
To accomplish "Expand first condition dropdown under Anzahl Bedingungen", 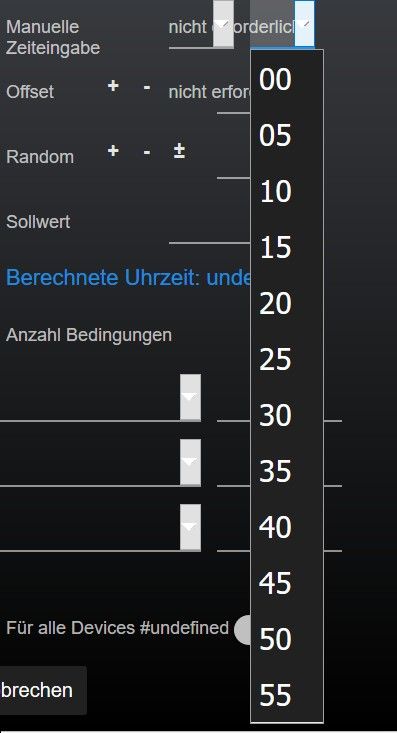I will point(190,397).
